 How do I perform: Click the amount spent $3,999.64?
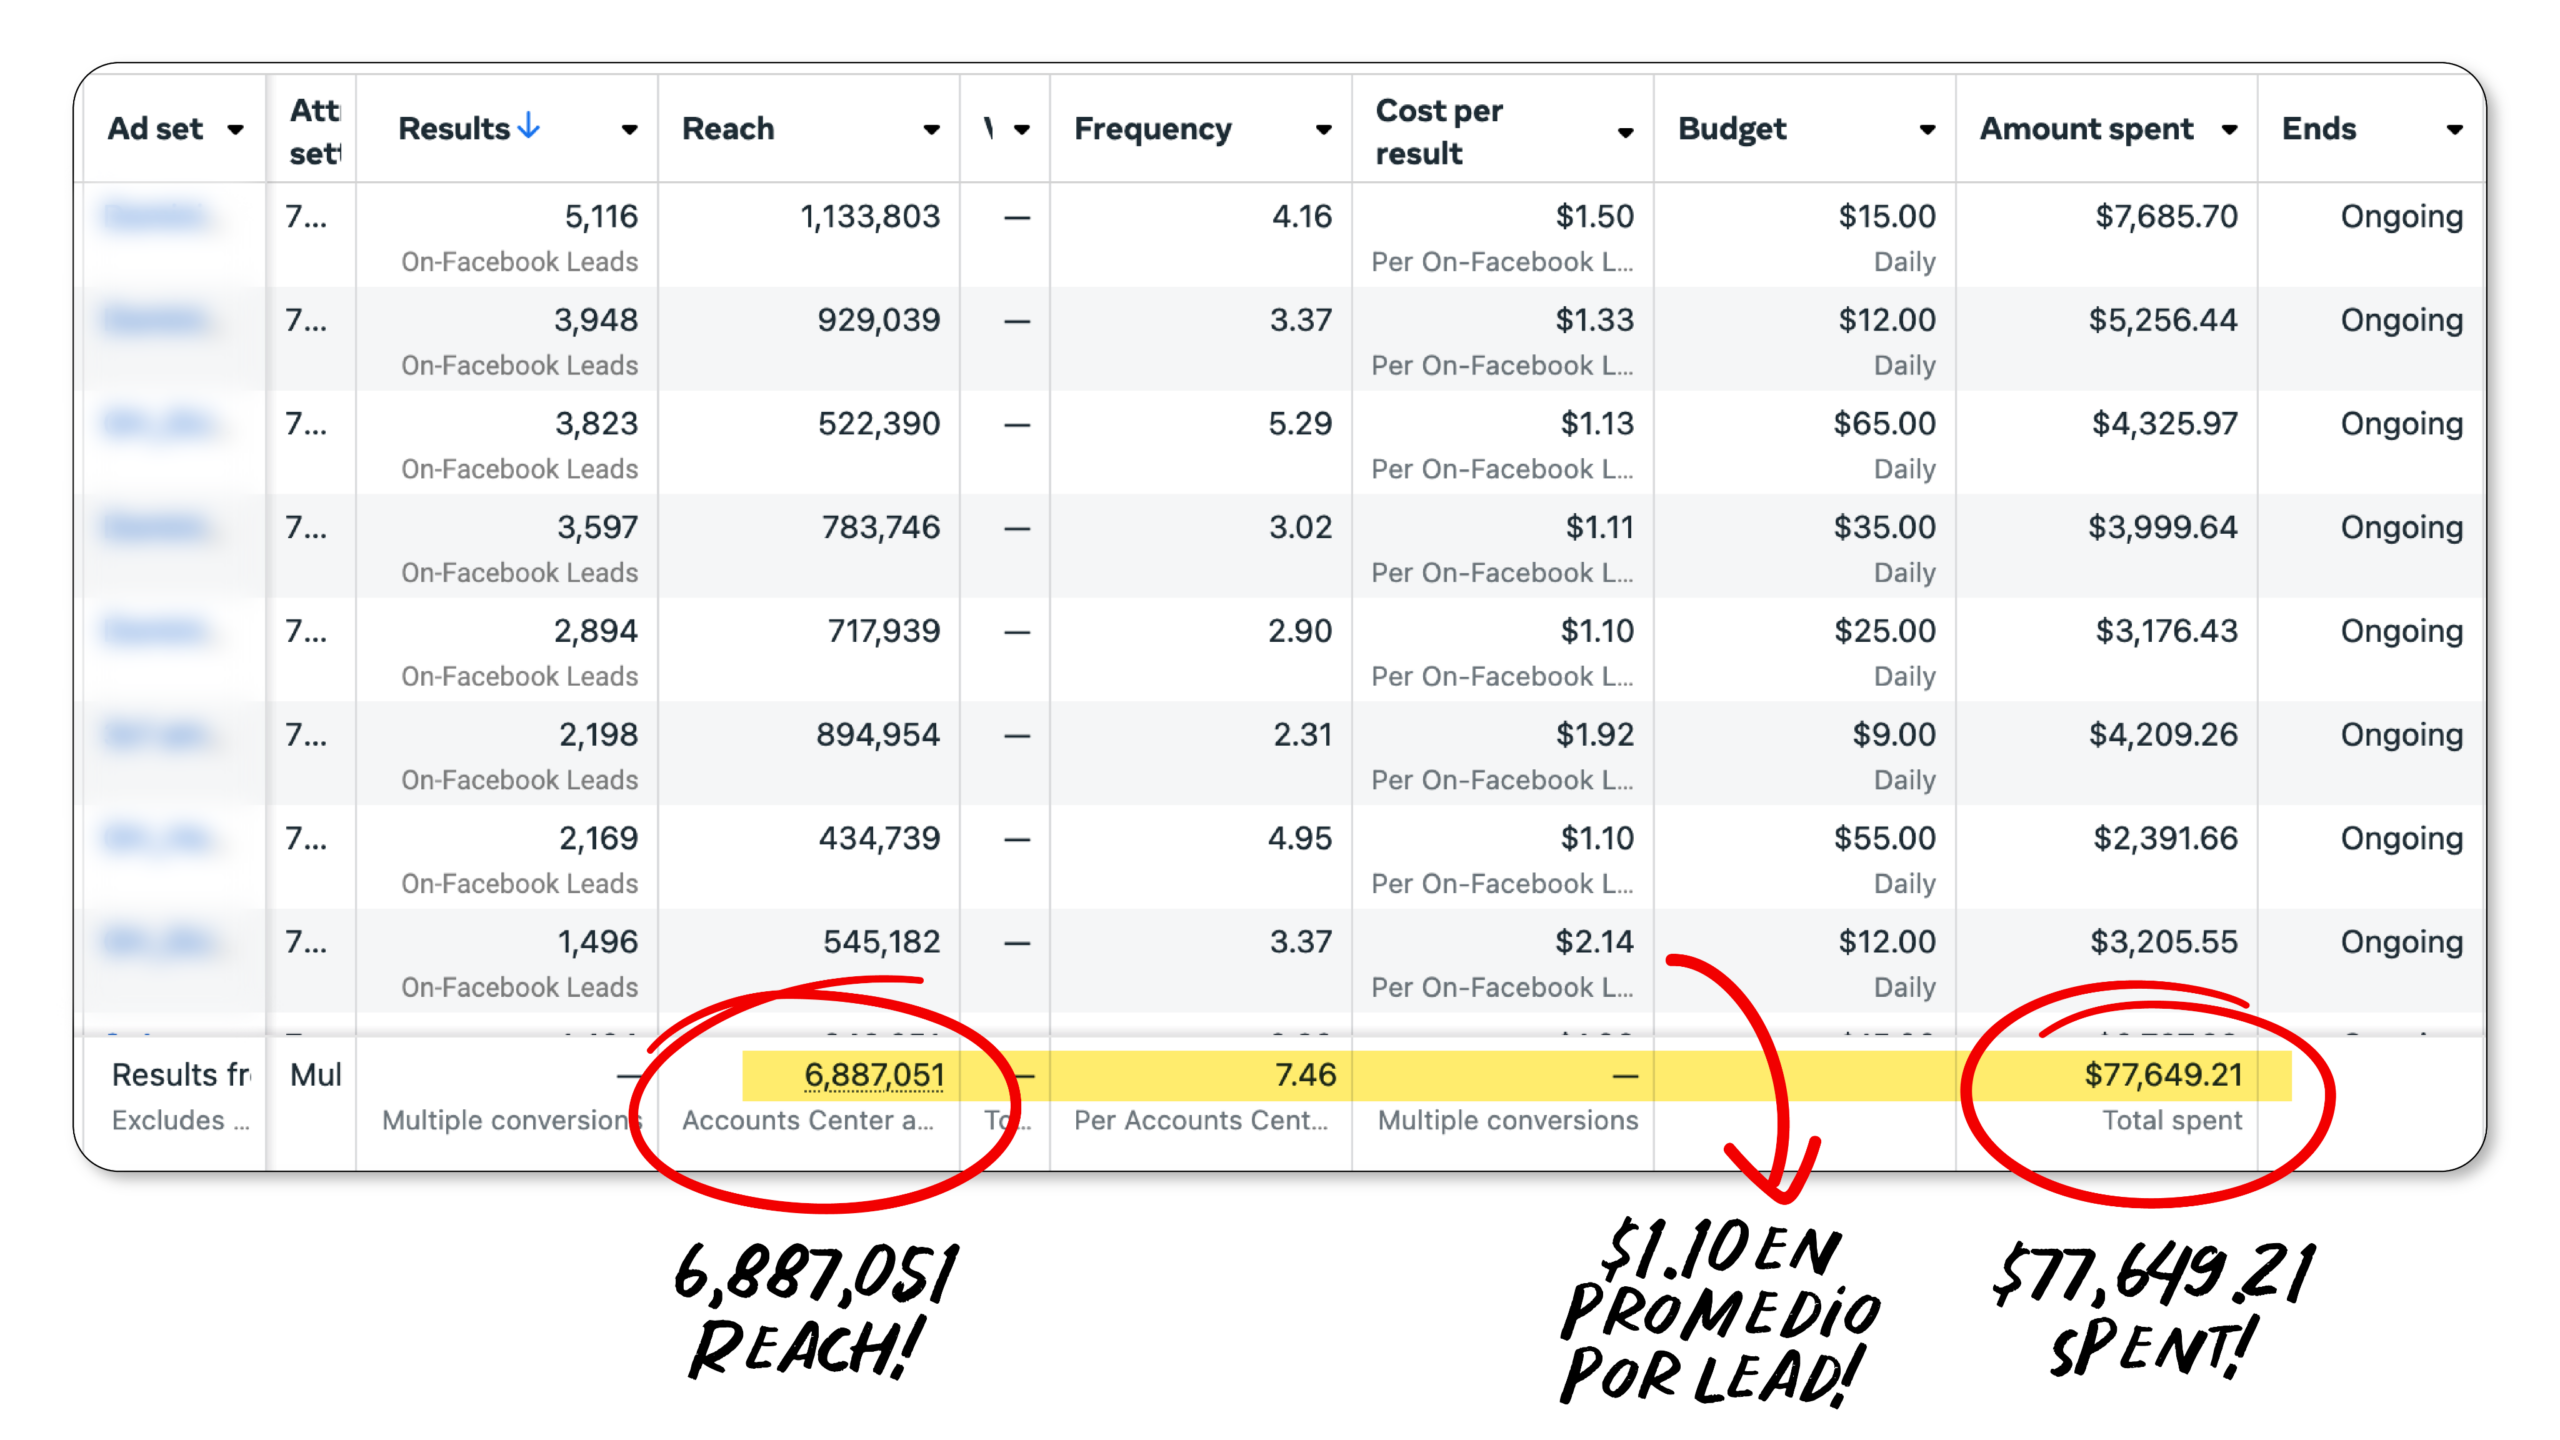2163,527
